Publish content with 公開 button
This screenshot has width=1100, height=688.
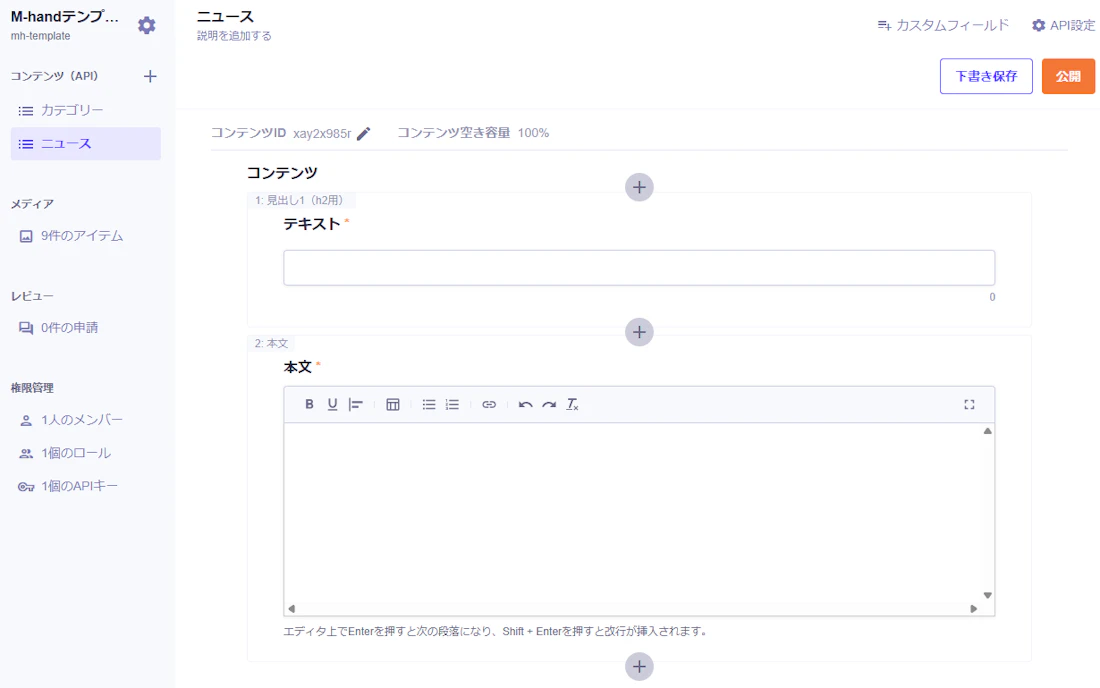[x=1068, y=76]
